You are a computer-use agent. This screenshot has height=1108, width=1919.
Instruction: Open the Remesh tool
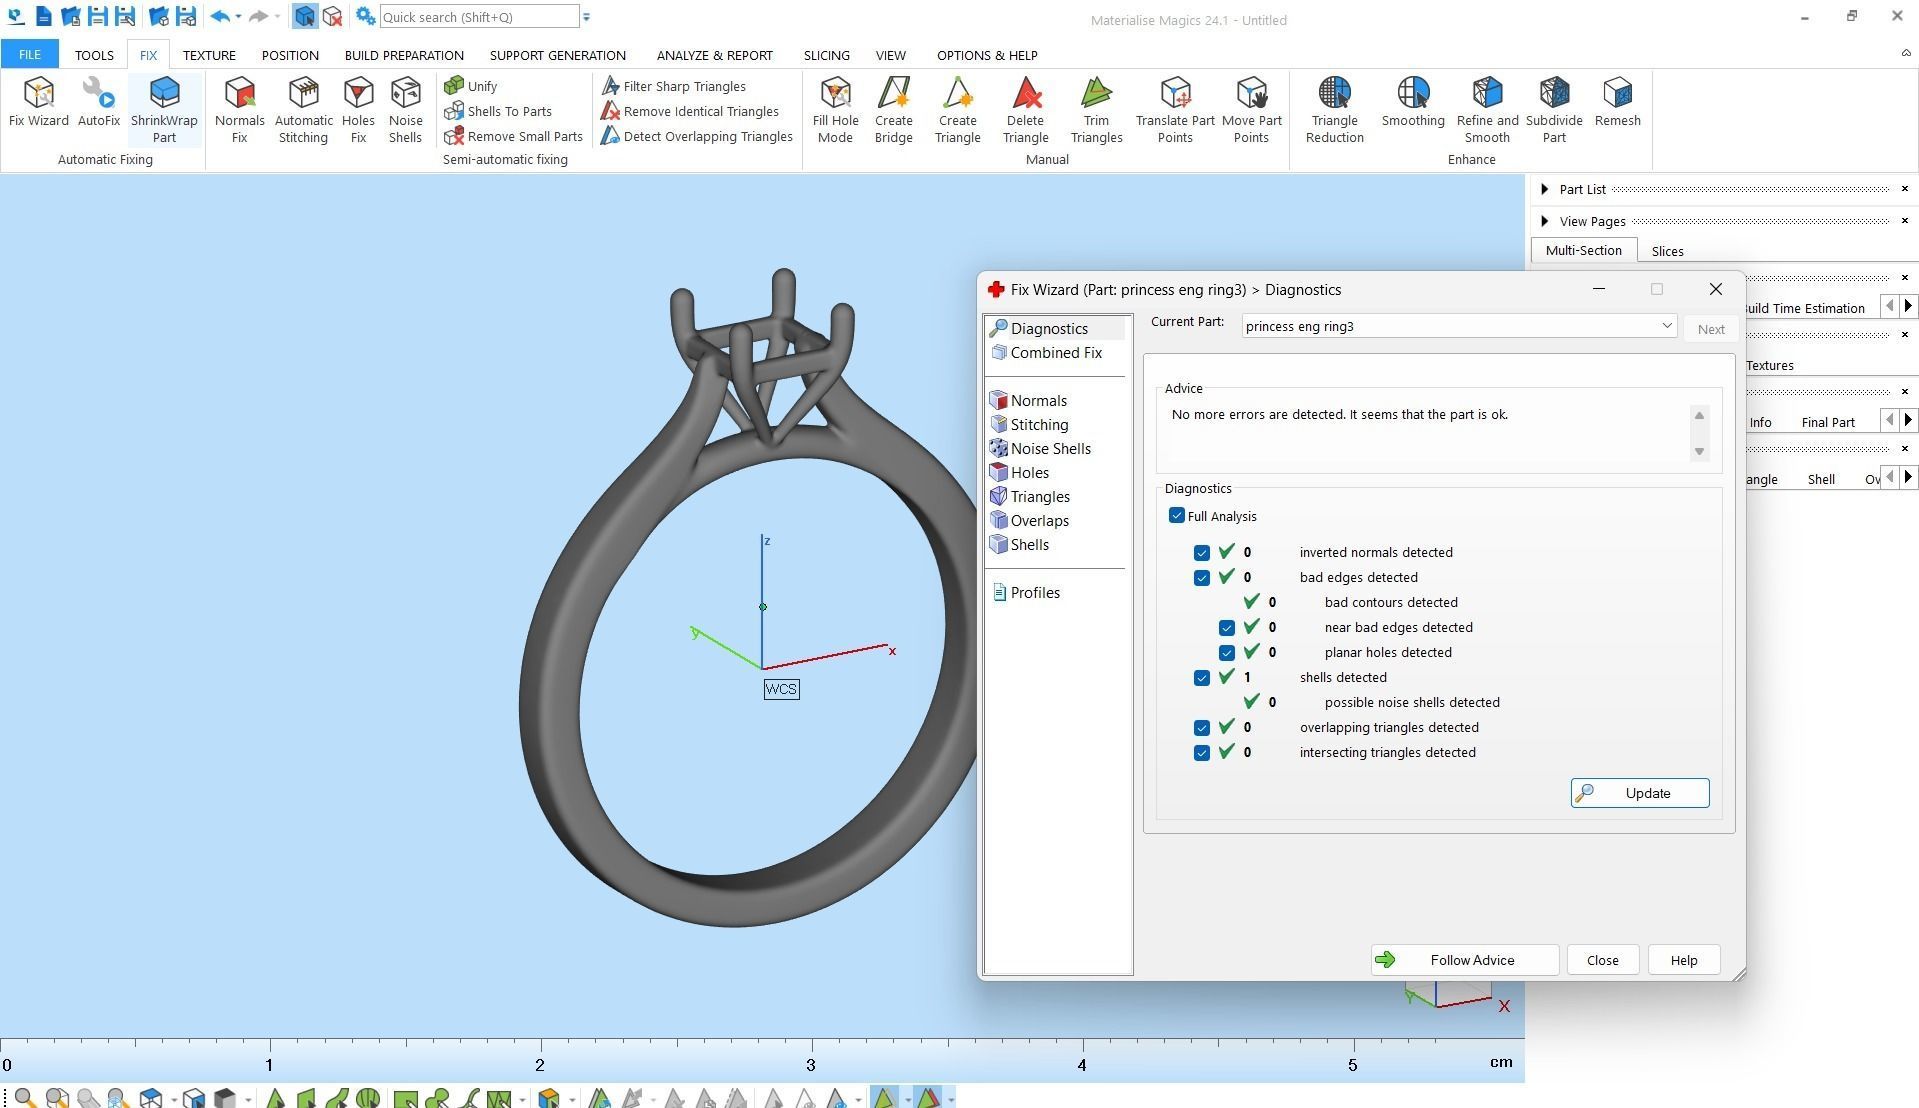[1617, 102]
